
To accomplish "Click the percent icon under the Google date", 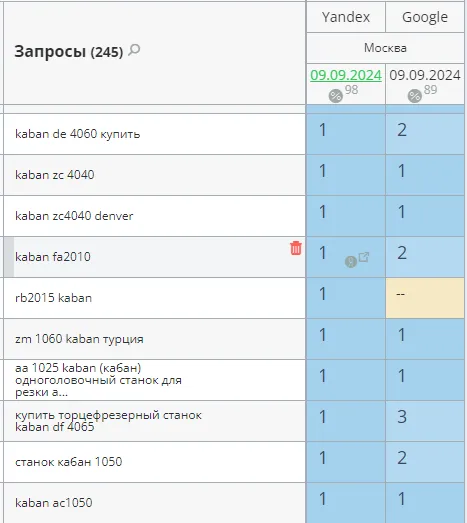I will (415, 96).
